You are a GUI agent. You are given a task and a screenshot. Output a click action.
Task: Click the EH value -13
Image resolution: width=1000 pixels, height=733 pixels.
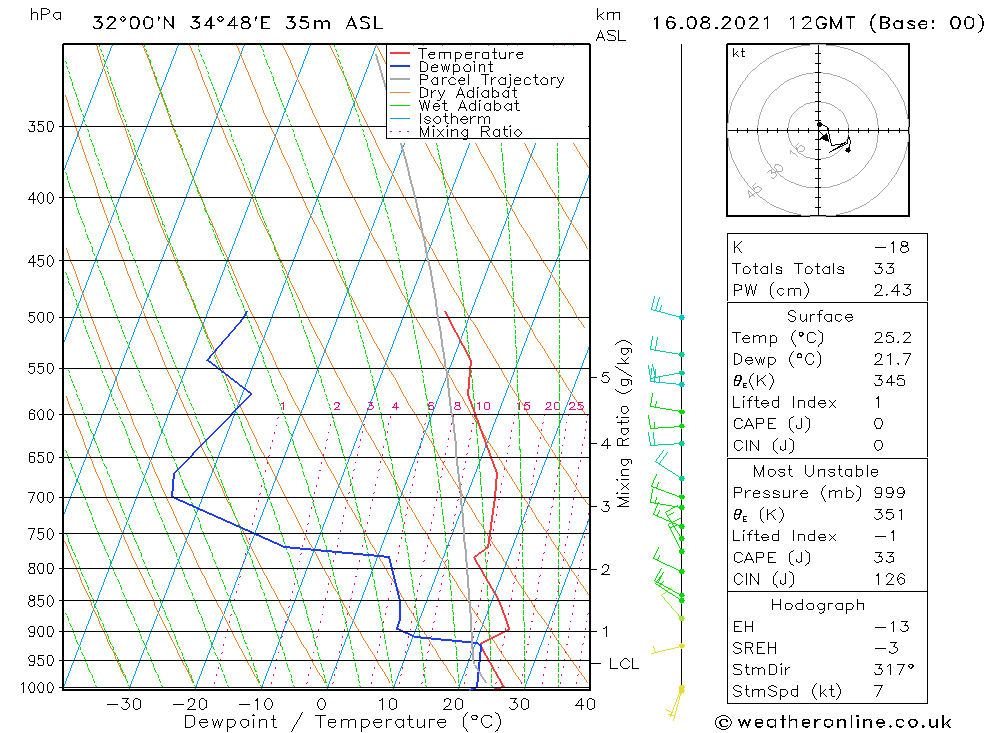[x=891, y=626]
